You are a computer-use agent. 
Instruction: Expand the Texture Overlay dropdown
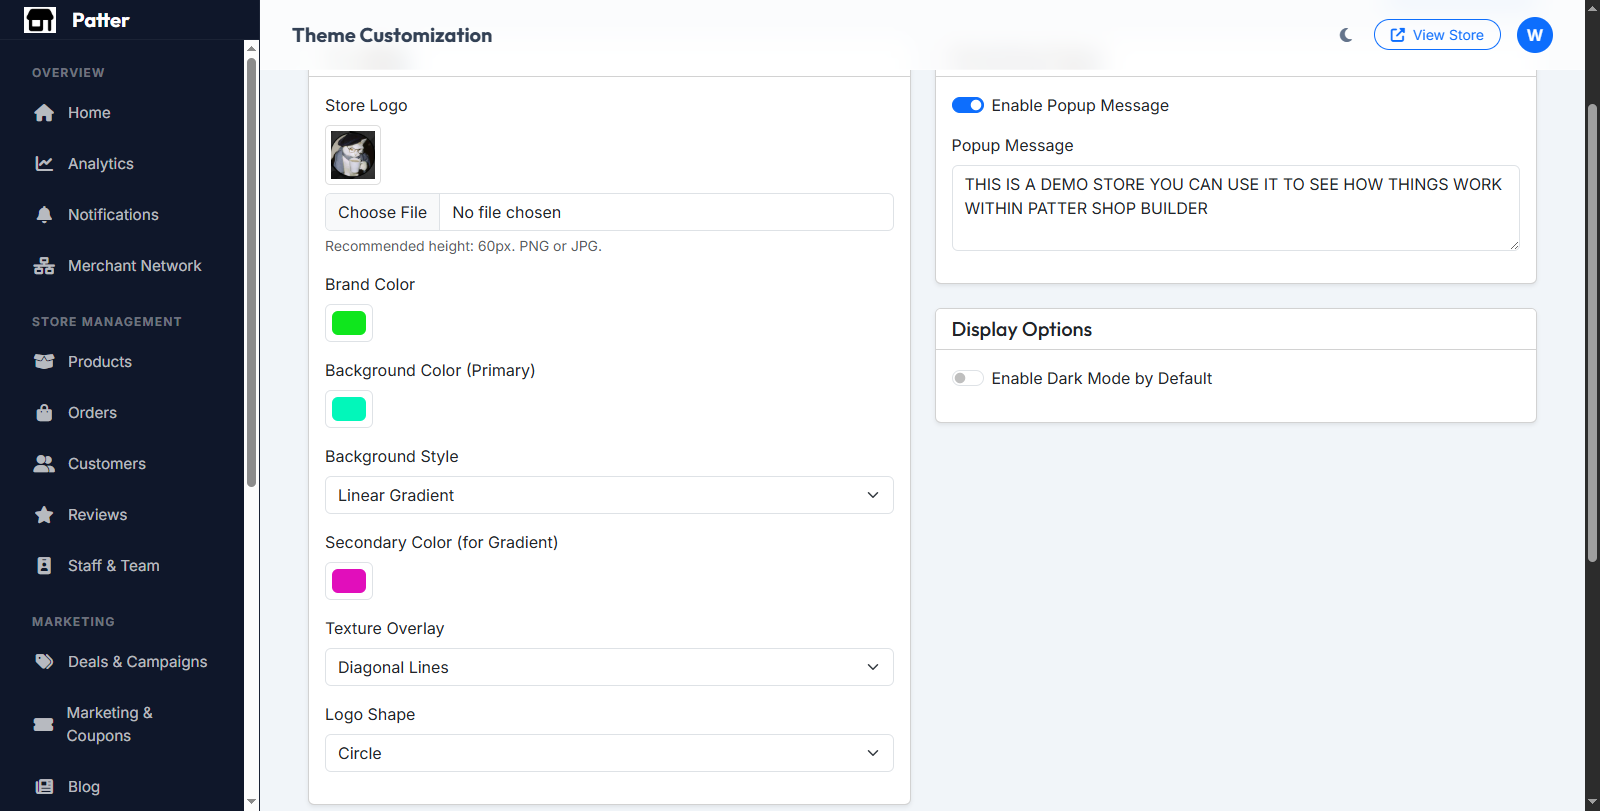608,667
